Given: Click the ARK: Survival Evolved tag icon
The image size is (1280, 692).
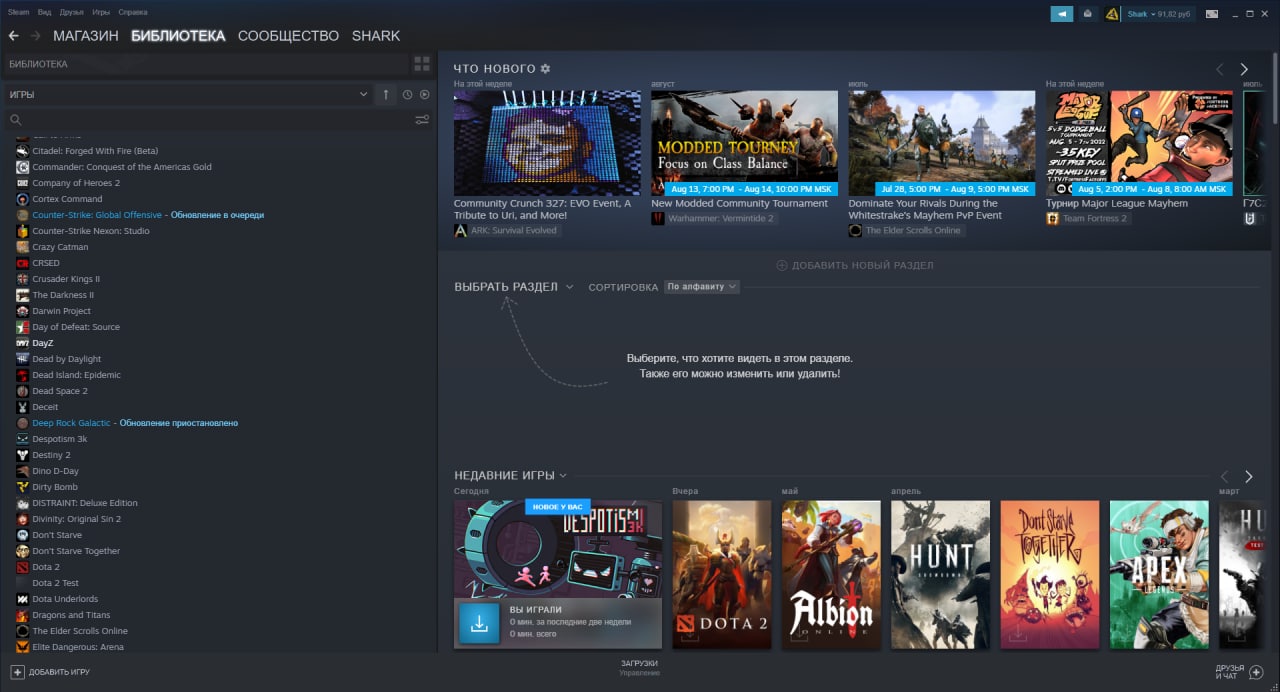Looking at the screenshot, I should click(461, 230).
